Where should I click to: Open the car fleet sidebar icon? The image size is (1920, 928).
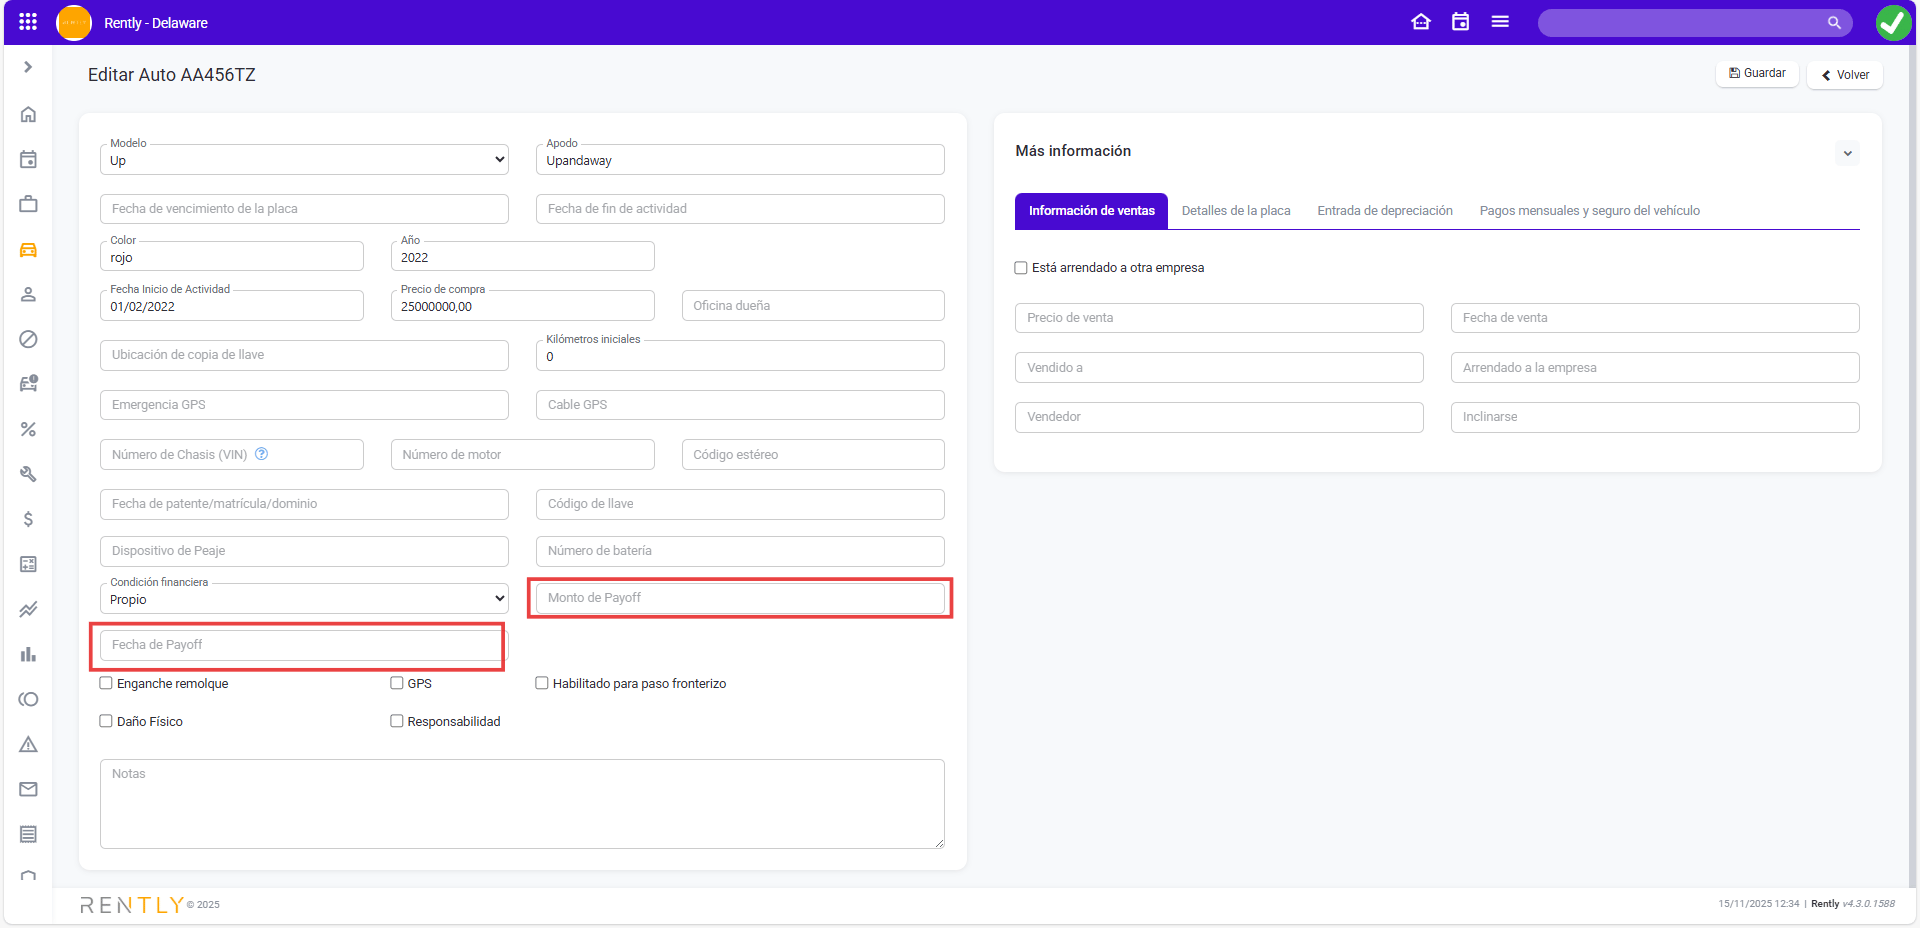[28, 250]
